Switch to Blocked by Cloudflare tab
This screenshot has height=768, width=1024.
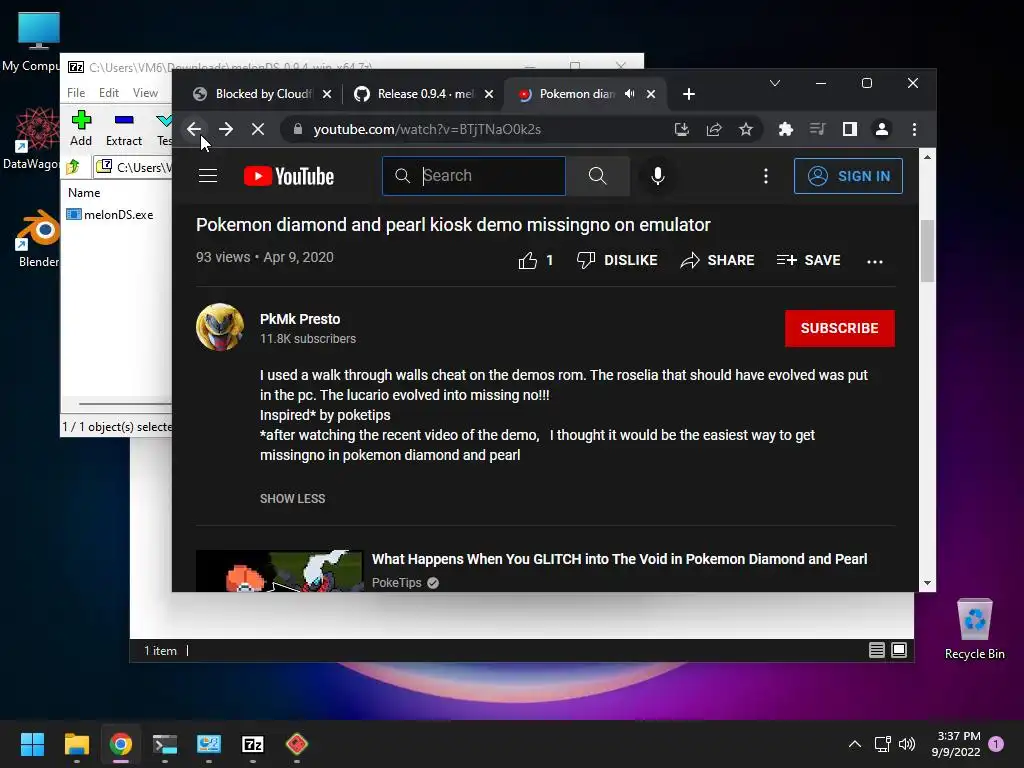[255, 94]
